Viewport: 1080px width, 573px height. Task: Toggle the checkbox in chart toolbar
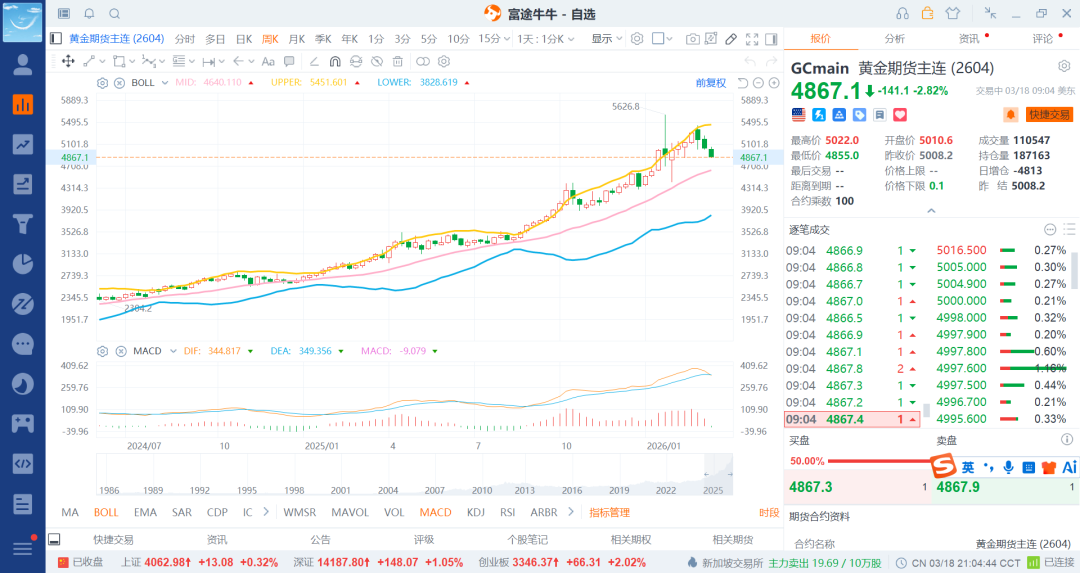point(658,39)
